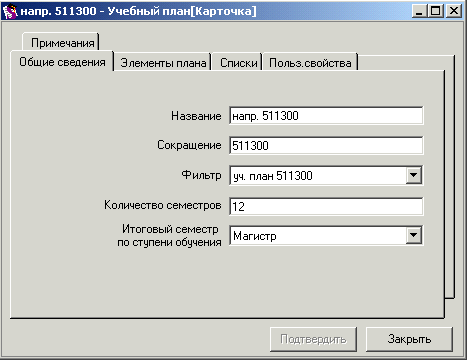Click the Количество семестров field
This screenshot has width=467, height=360.
[x=326, y=206]
